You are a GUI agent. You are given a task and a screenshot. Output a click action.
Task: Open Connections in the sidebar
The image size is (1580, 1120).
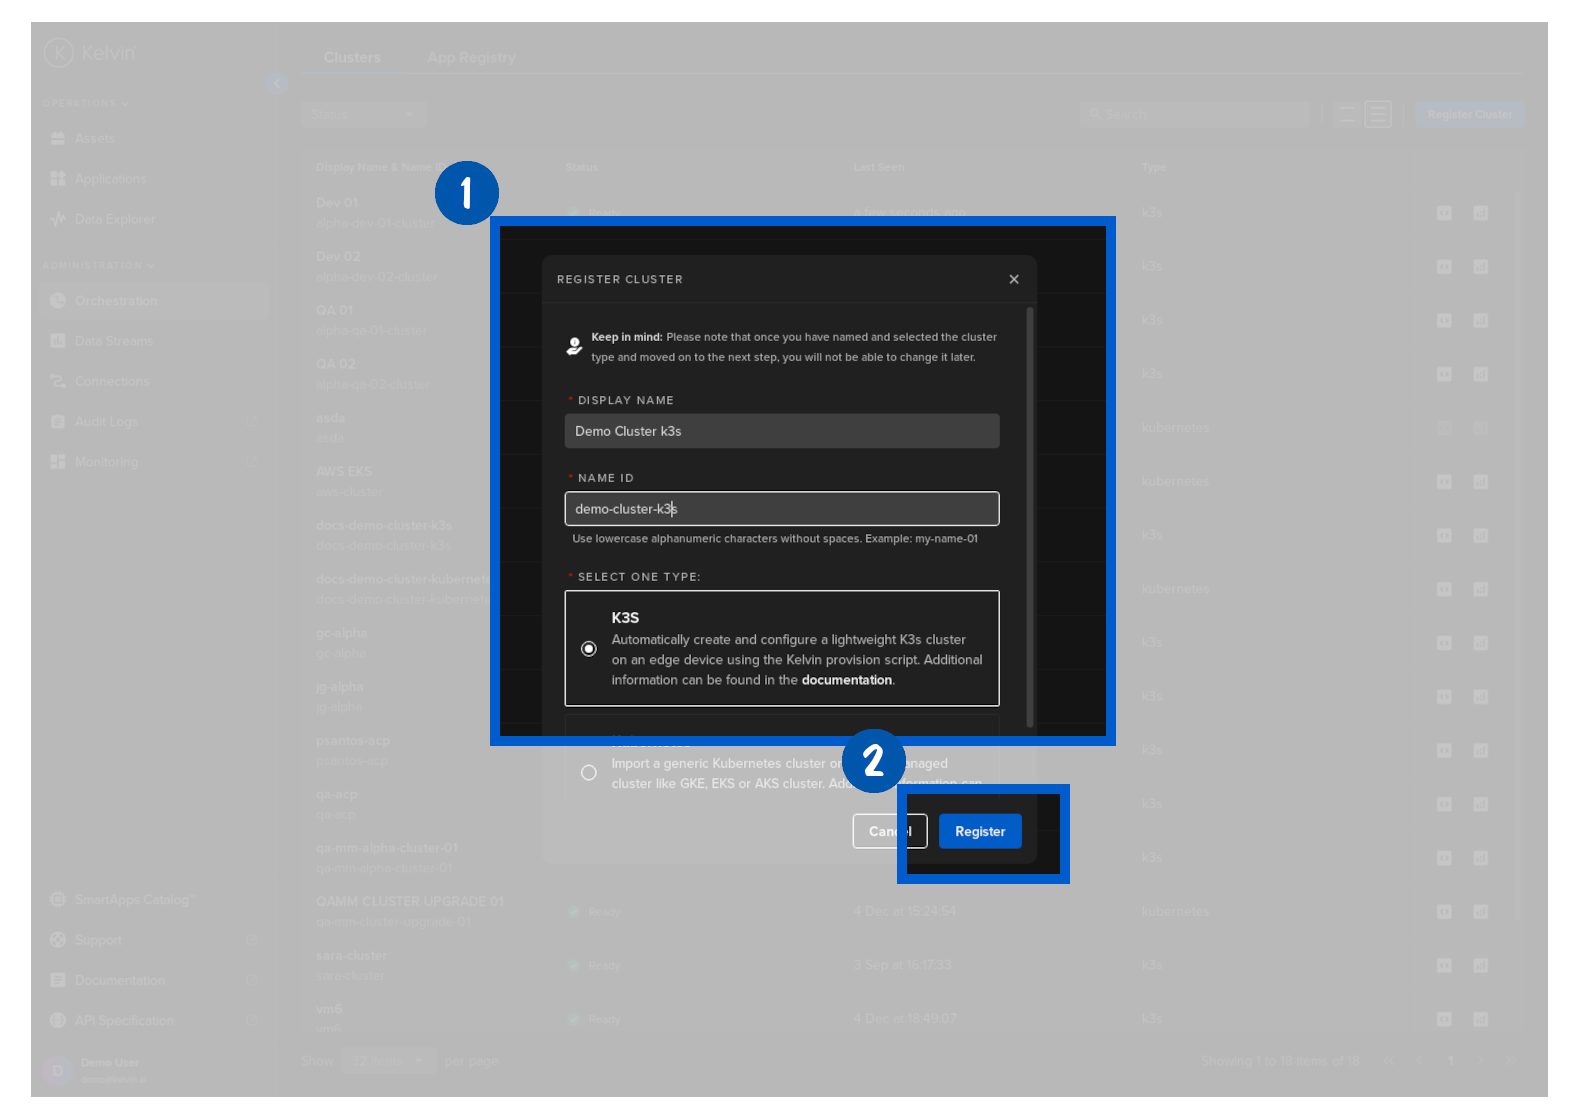[x=111, y=381]
